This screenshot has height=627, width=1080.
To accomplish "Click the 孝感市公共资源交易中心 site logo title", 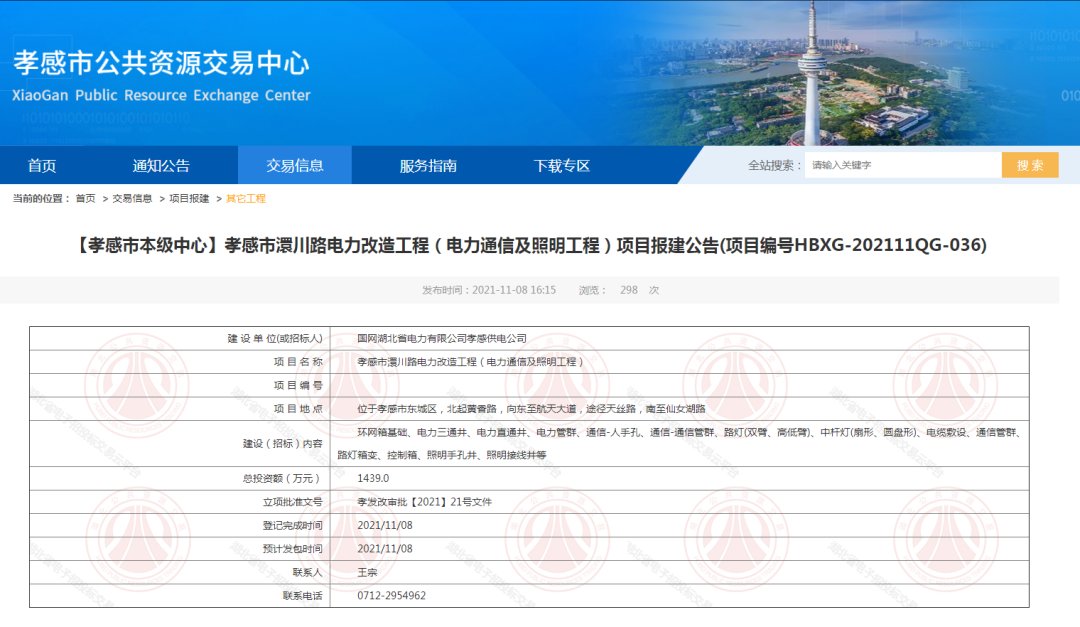I will pos(161,64).
